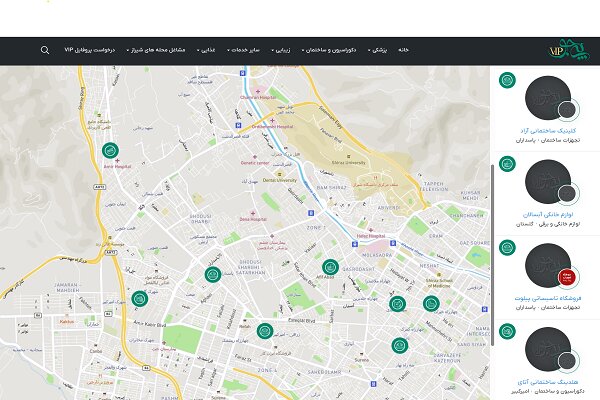
Task: Click subtitle under کلینیک ساختمانی آزاد
Action: point(548,140)
